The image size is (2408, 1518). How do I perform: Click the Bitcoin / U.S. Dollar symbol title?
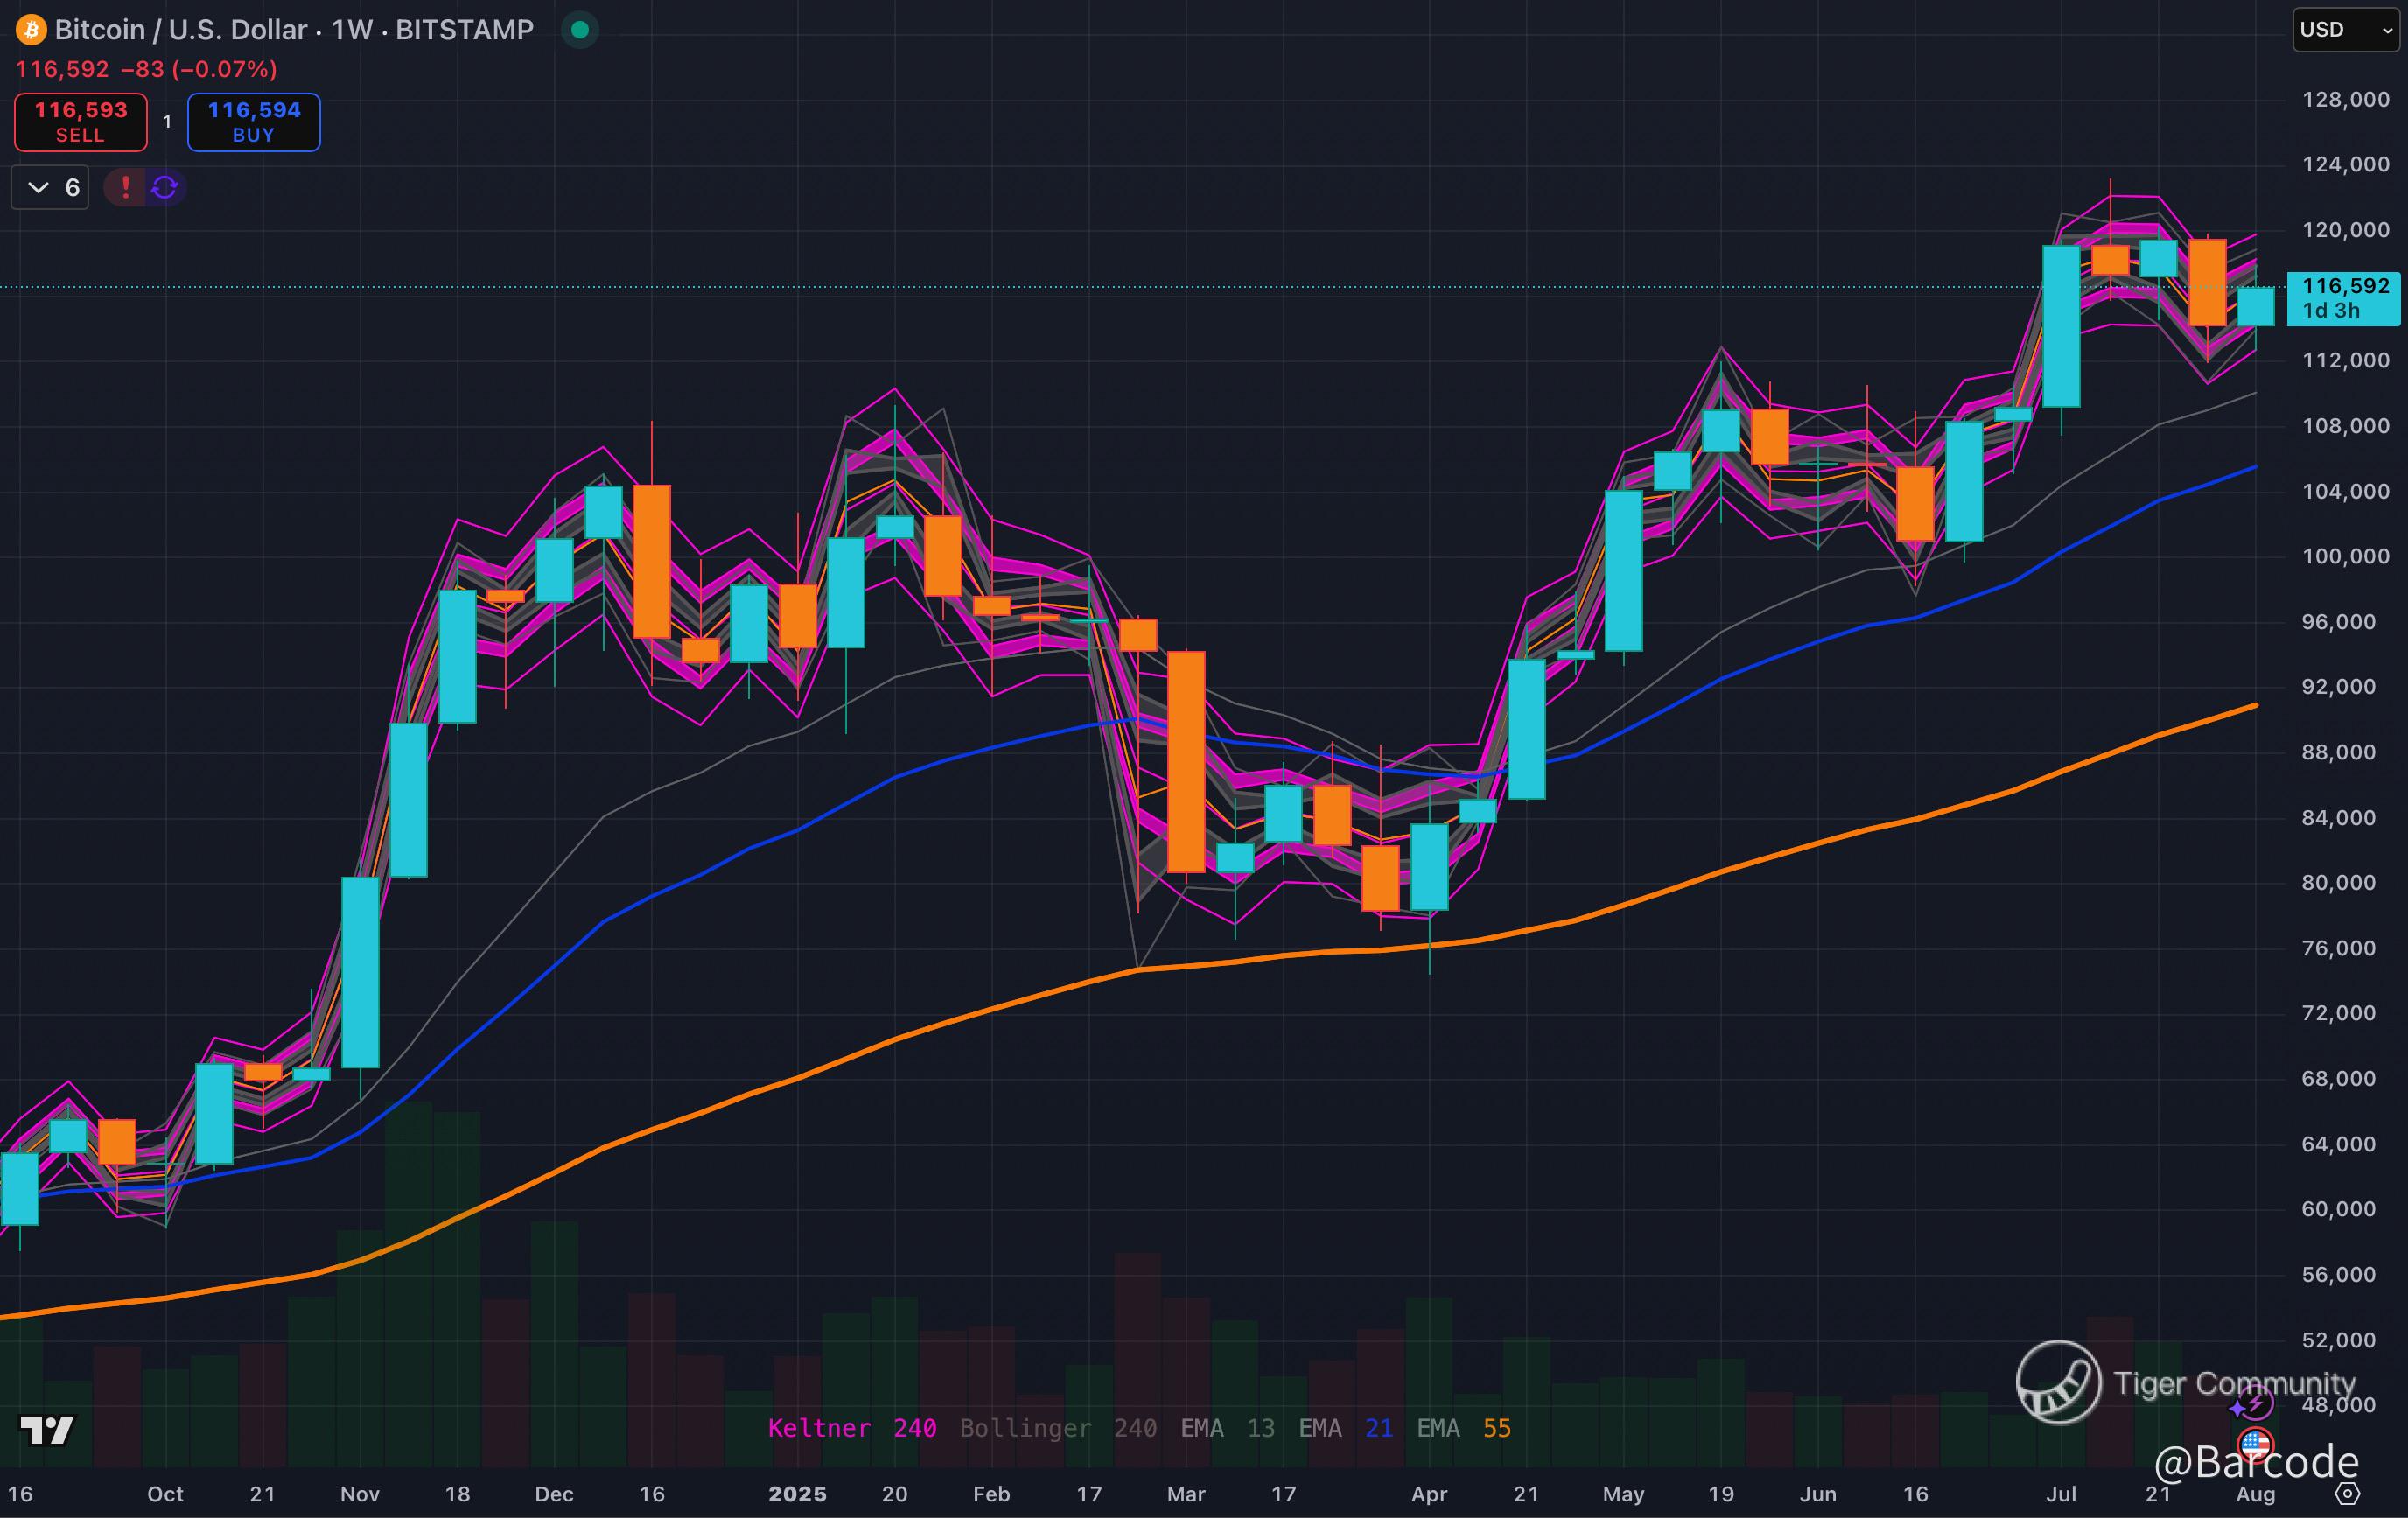[294, 30]
